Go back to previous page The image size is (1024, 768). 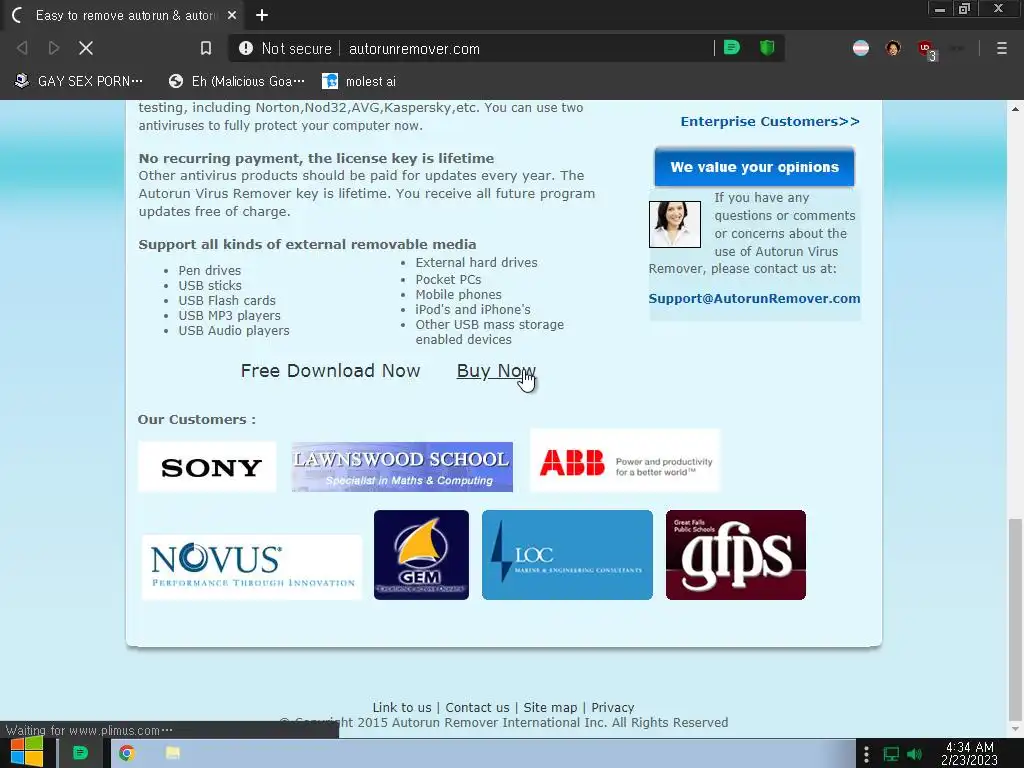[22, 48]
